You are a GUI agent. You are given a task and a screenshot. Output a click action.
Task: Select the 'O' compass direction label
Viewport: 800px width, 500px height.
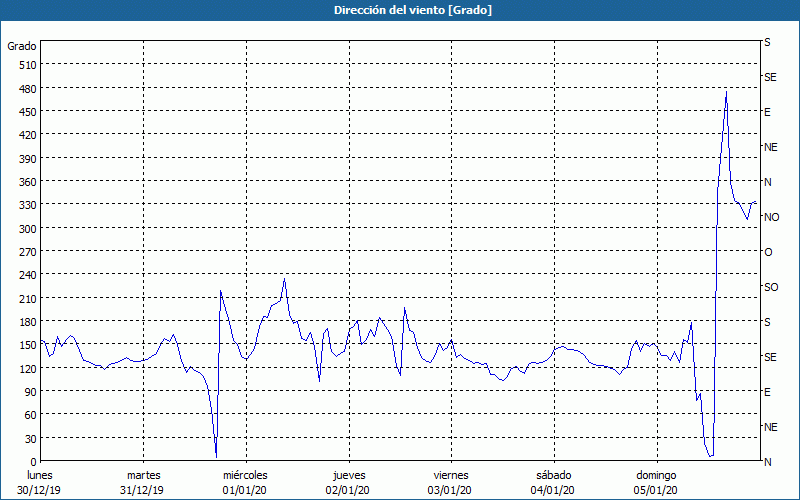[x=768, y=253]
